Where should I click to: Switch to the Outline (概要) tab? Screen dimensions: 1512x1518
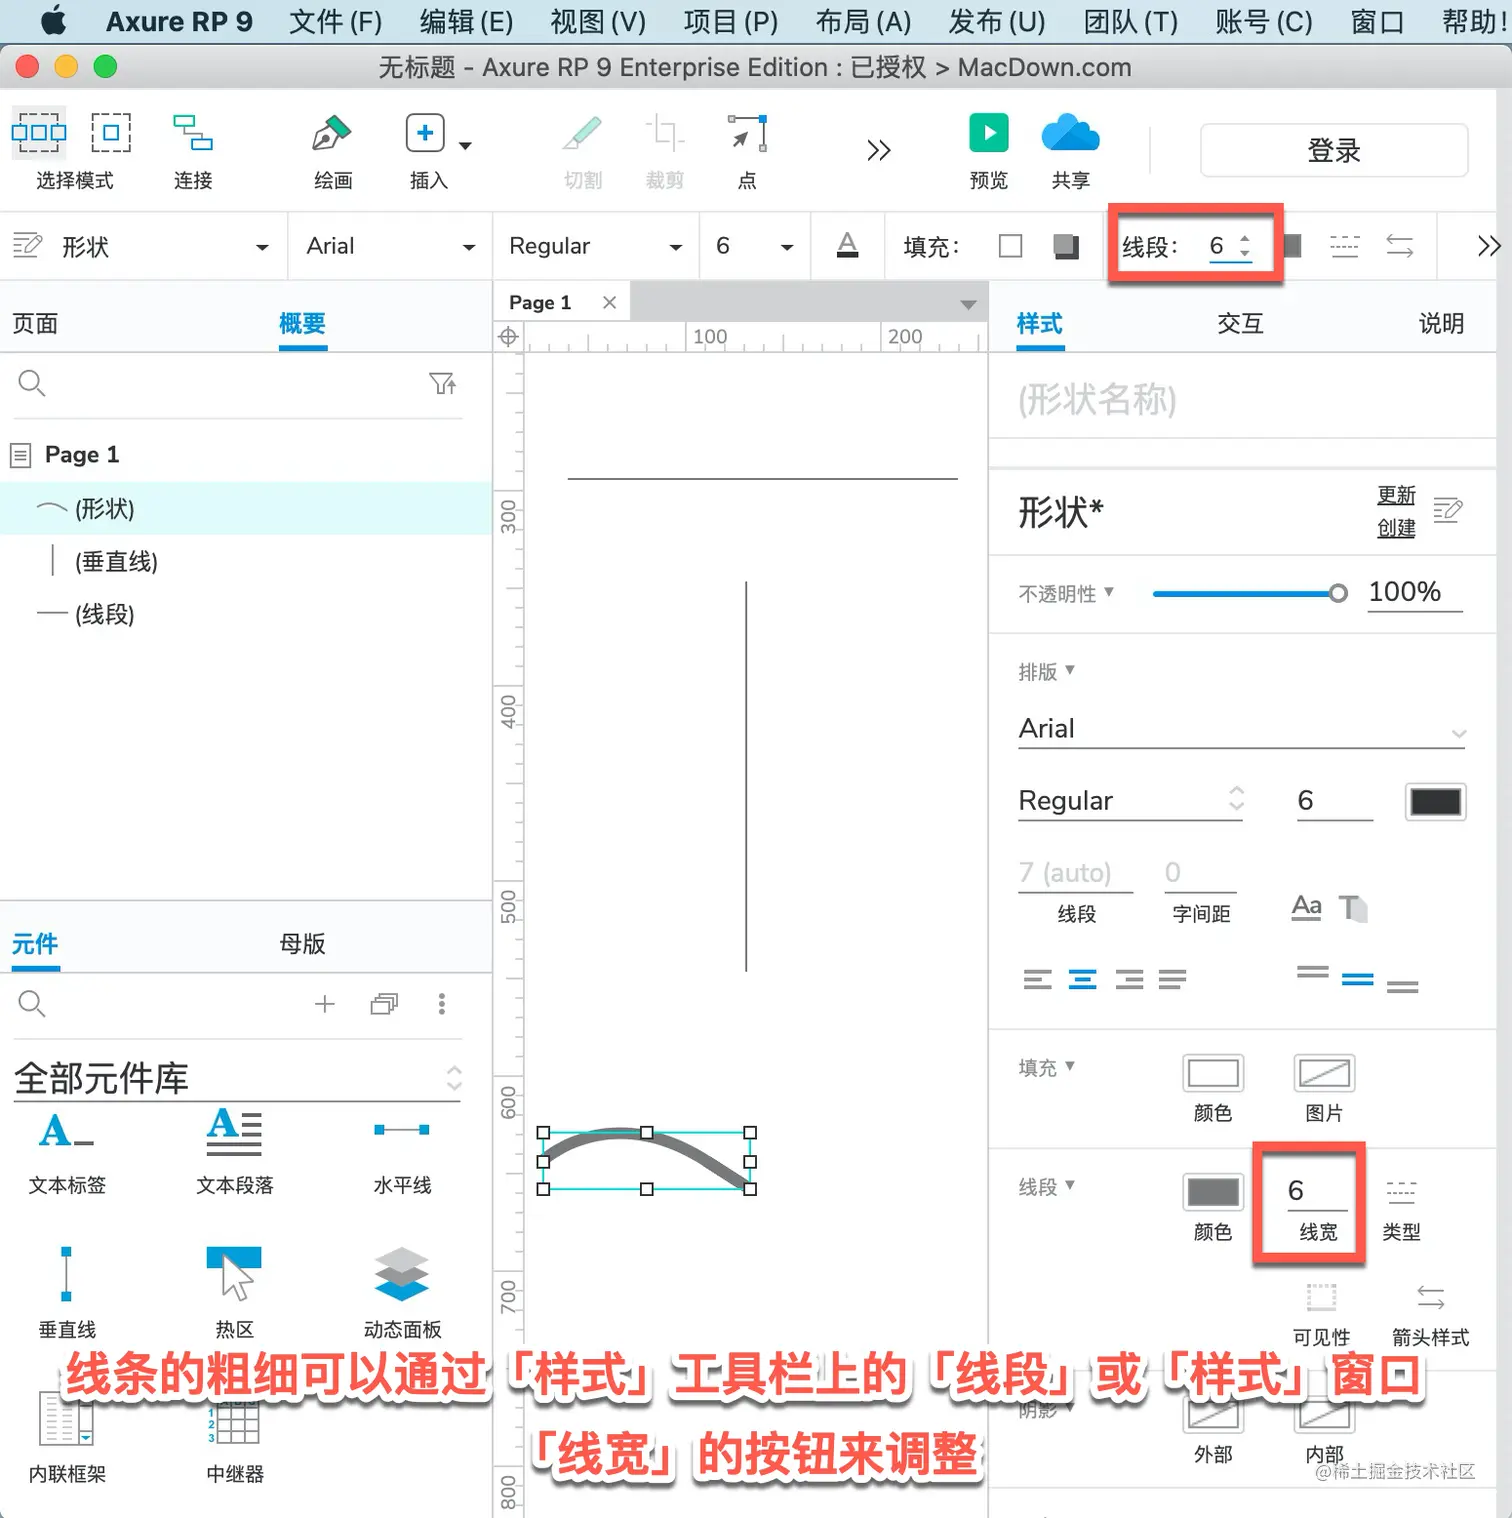302,323
